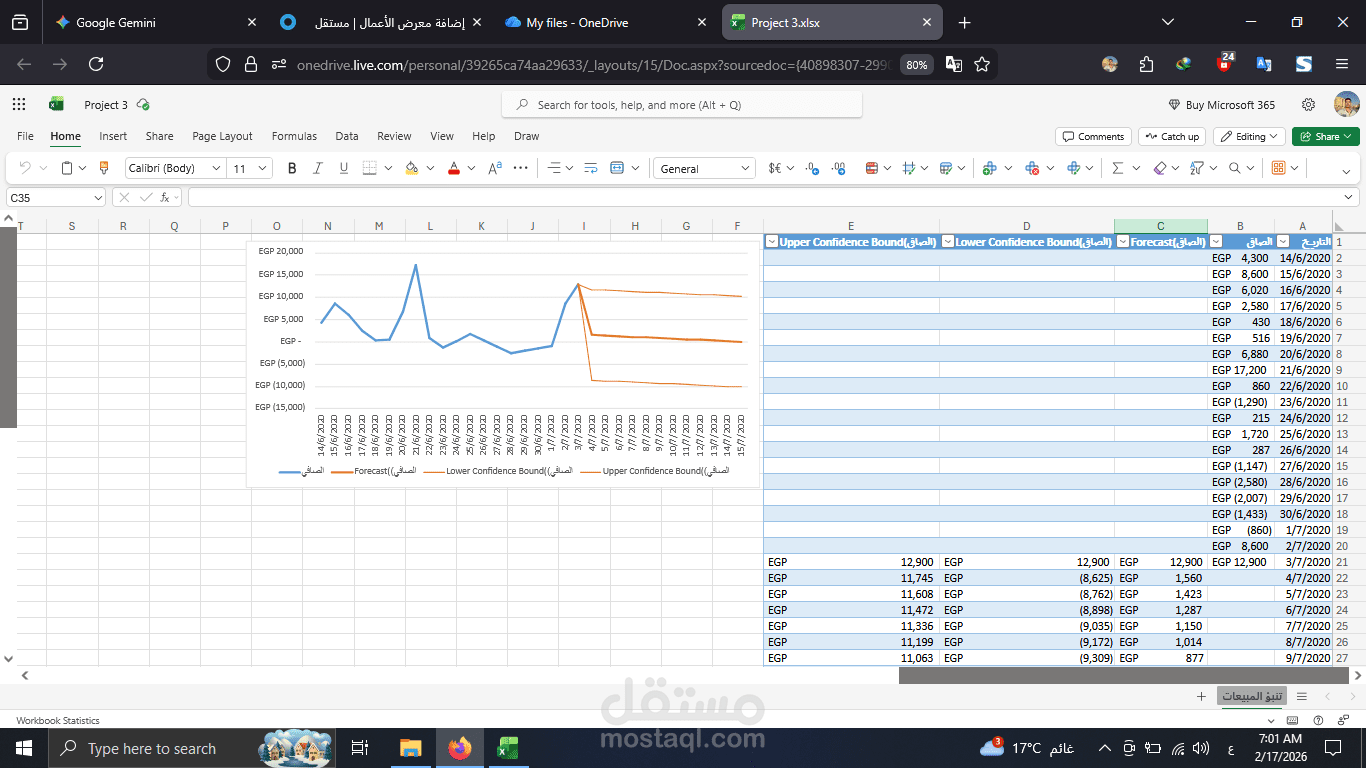Switch to the Data tab

coord(347,136)
